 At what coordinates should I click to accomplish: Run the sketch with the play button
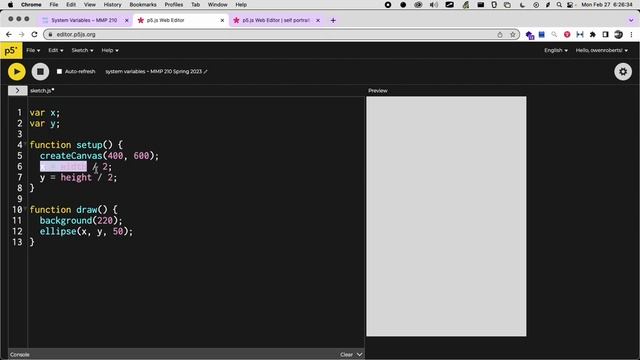(17, 72)
